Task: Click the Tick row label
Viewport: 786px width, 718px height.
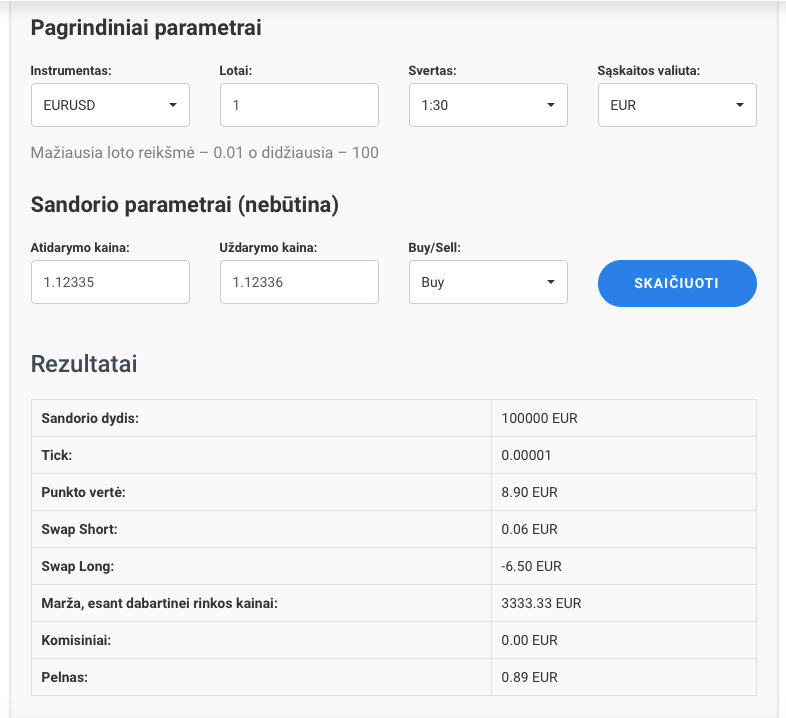Action: click(57, 455)
